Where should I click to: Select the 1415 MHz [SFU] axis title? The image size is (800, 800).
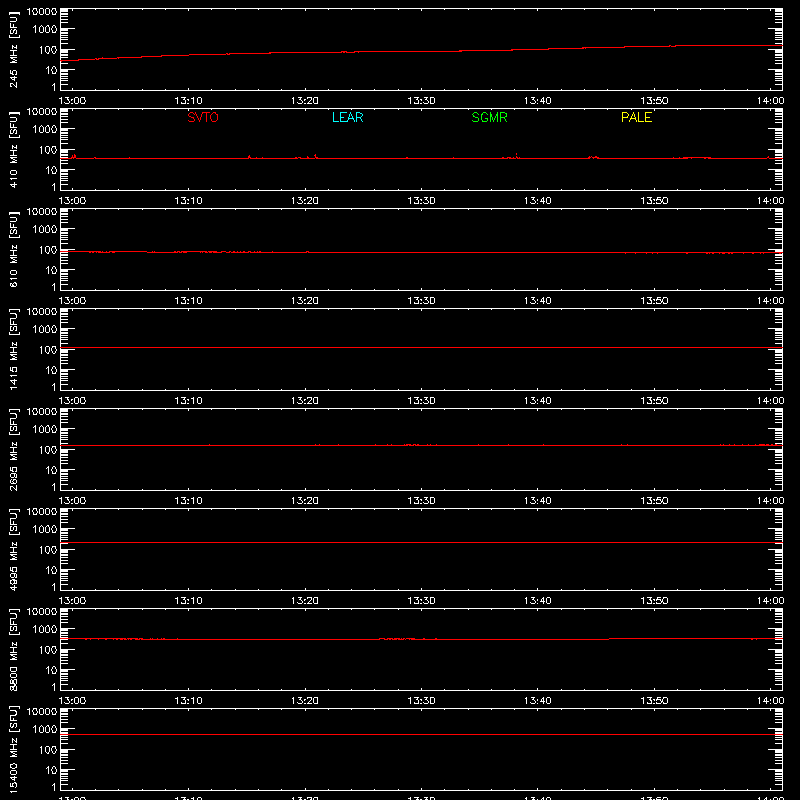[13, 350]
